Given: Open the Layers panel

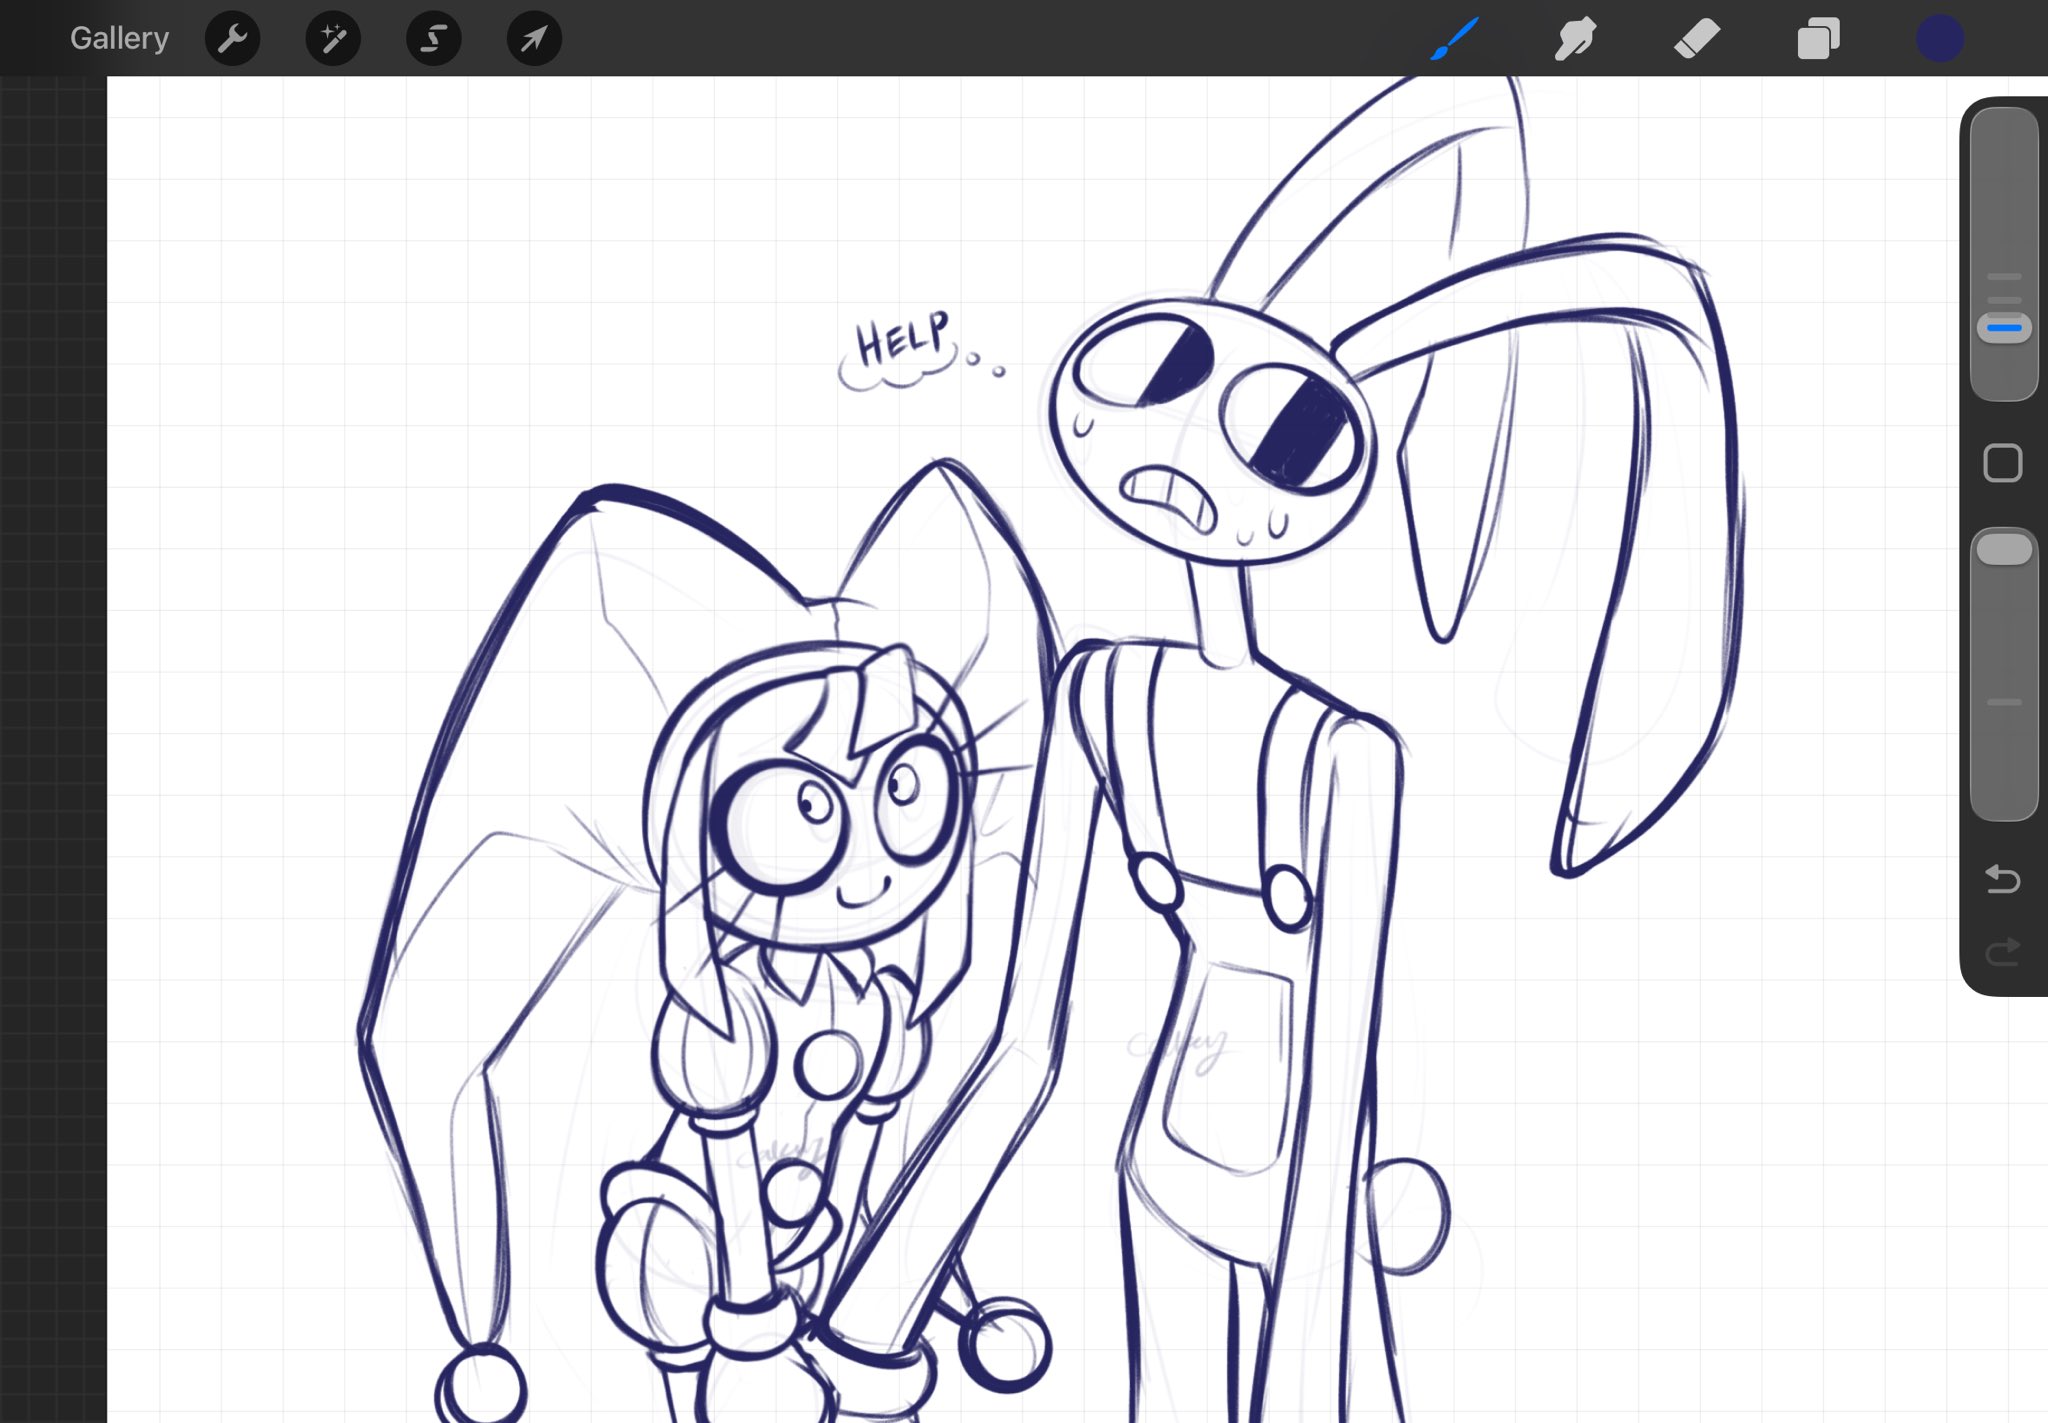Looking at the screenshot, I should pyautogui.click(x=1818, y=38).
